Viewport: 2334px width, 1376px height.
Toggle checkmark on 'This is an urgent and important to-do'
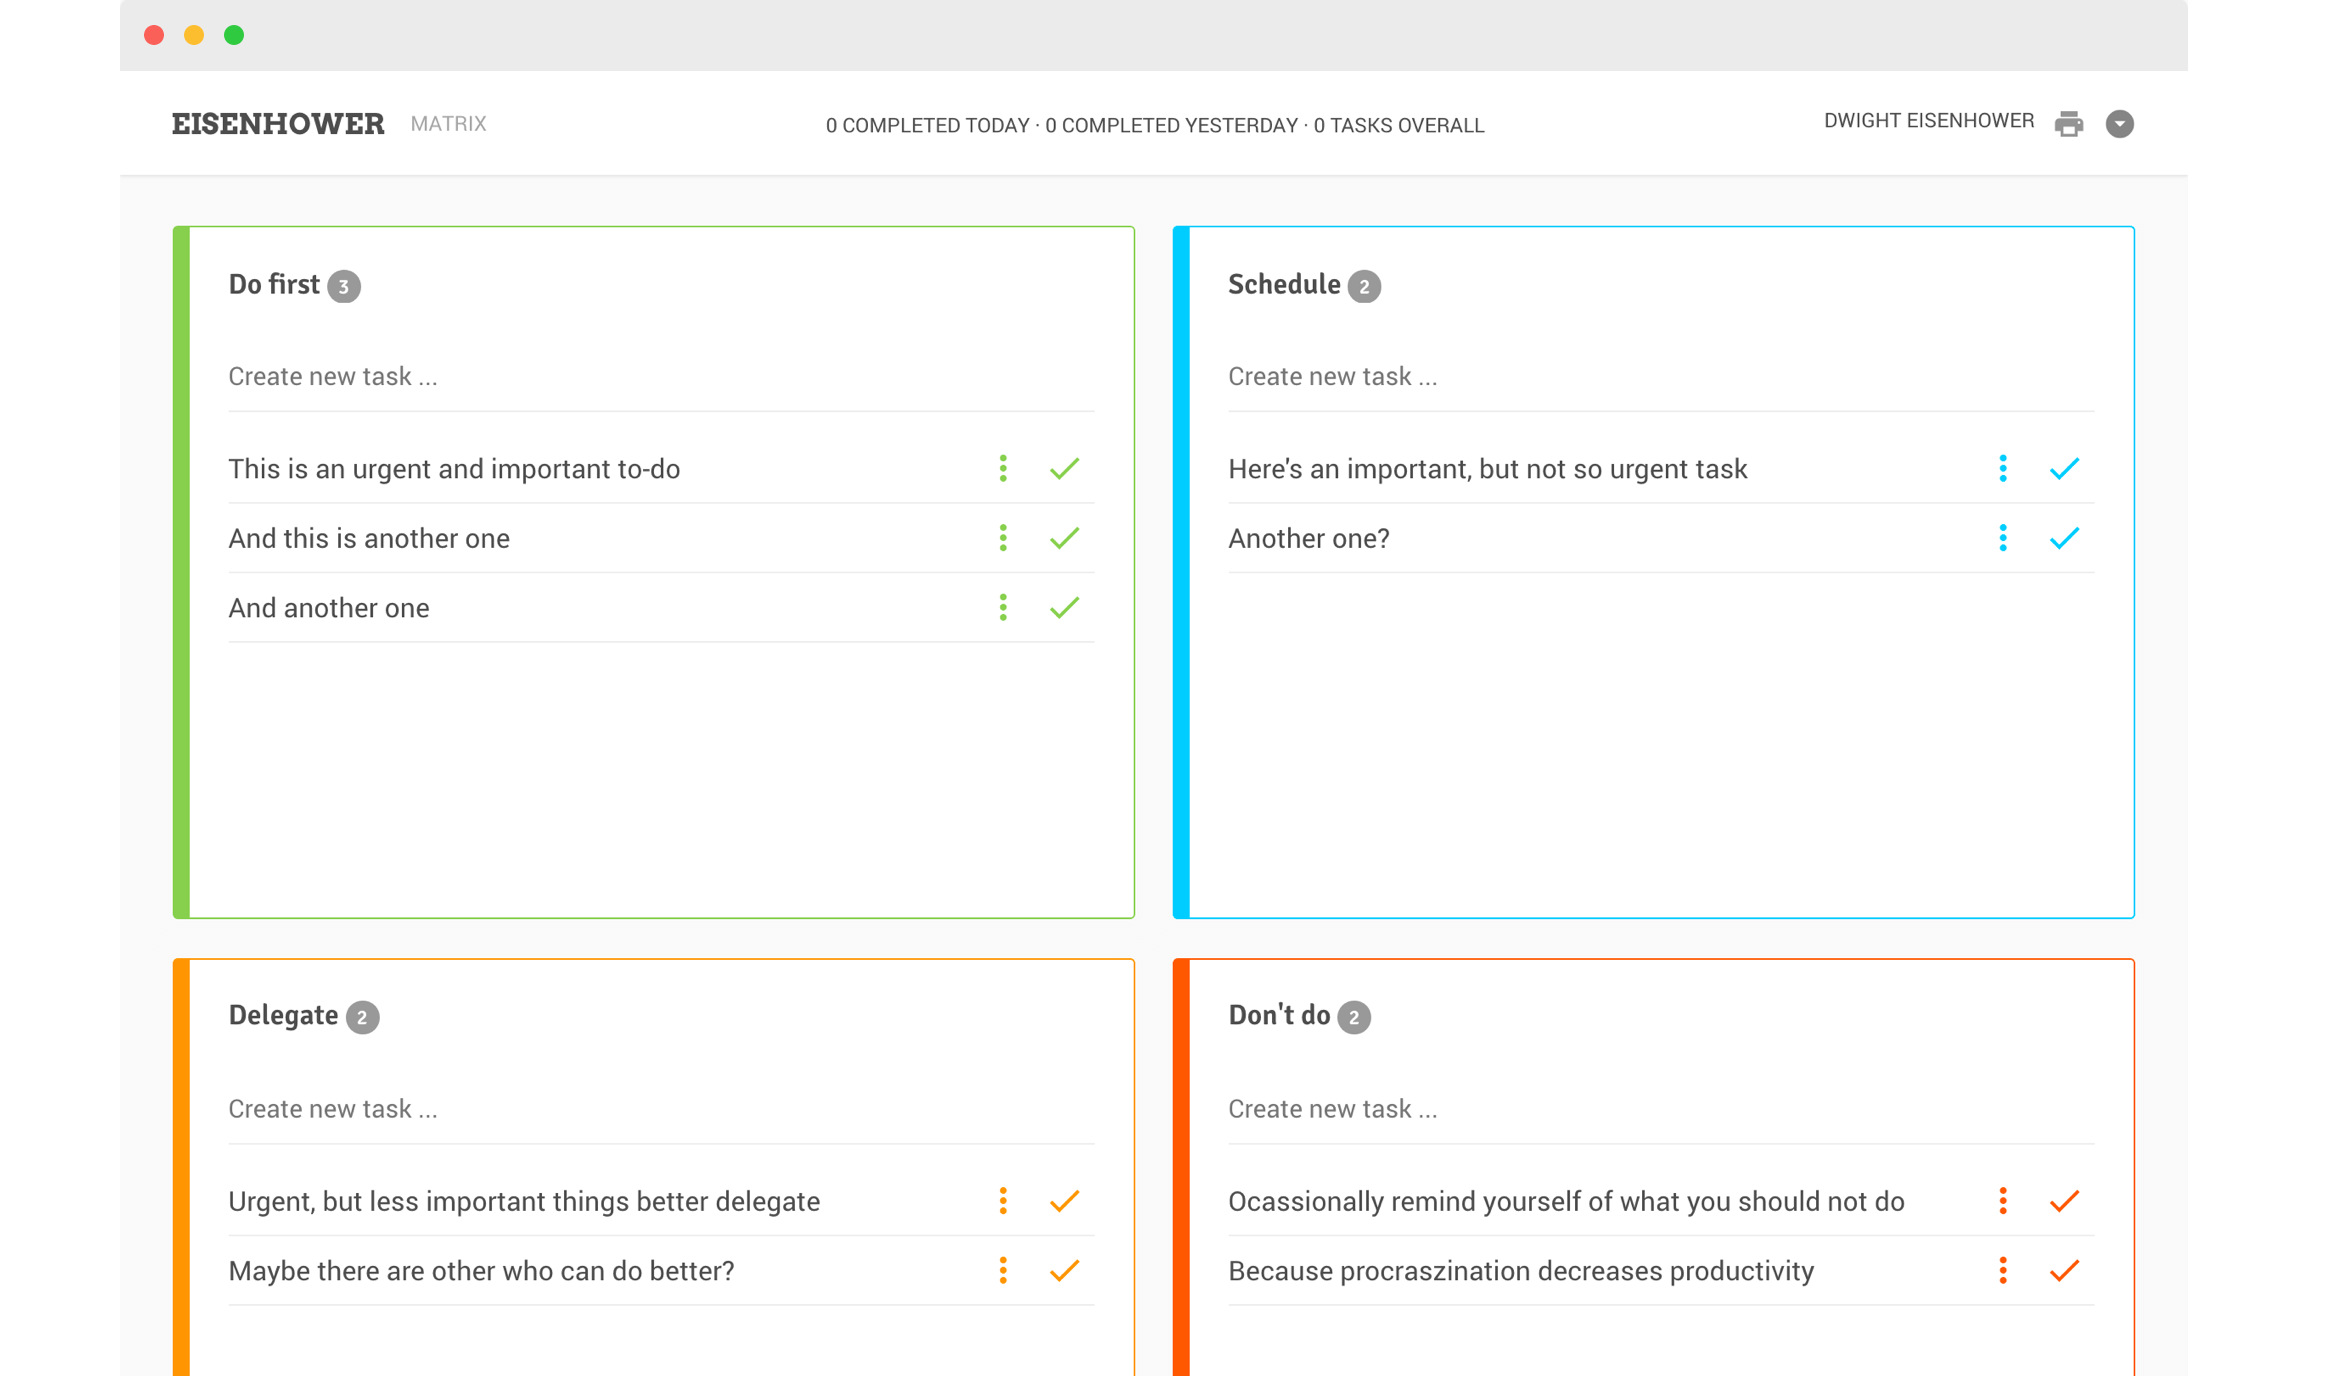coord(1065,468)
